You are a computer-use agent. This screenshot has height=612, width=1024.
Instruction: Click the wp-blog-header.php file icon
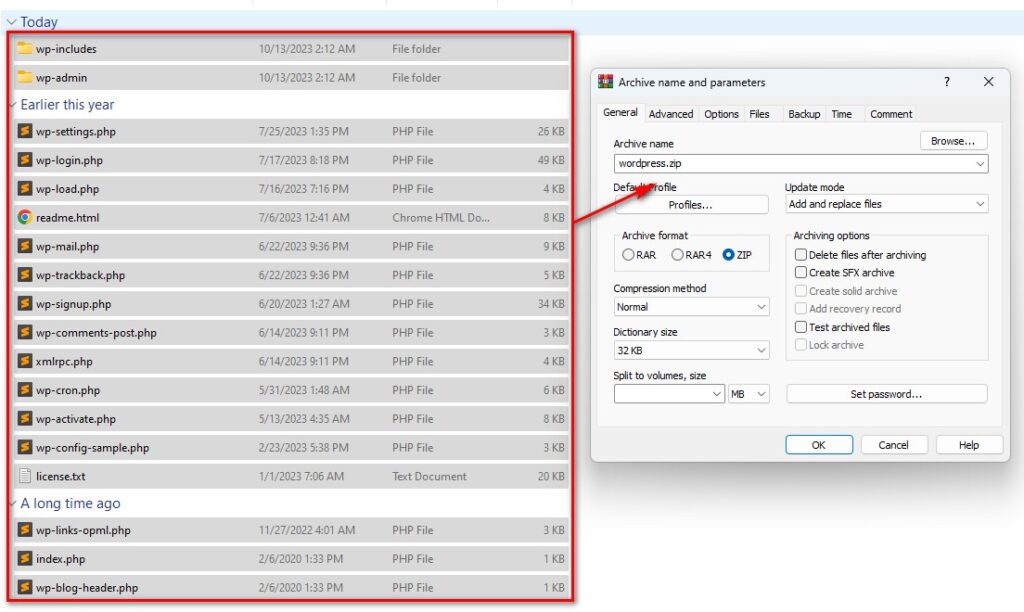point(25,587)
